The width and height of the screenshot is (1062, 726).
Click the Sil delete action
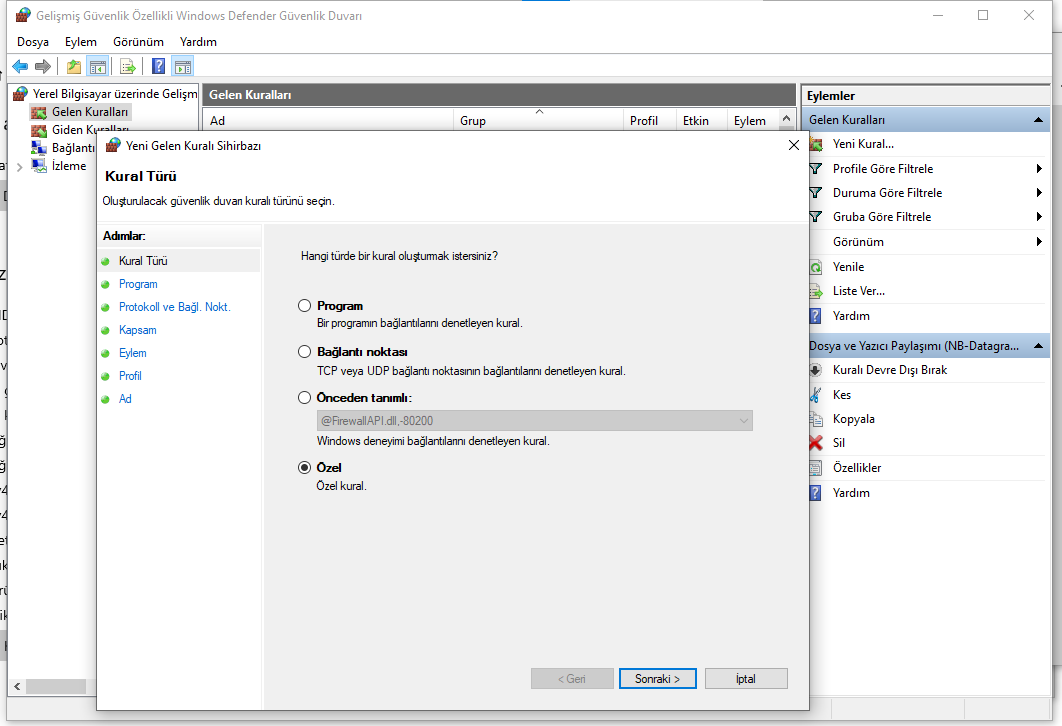point(838,443)
